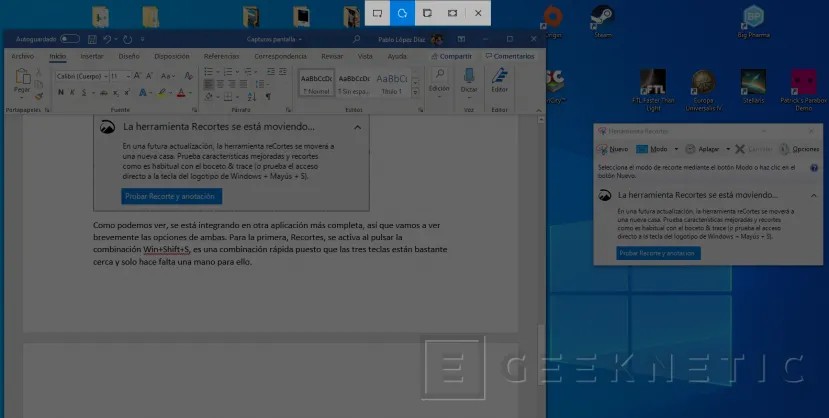Toggle subscript formatting
This screenshot has height=418, width=829.
(116, 93)
